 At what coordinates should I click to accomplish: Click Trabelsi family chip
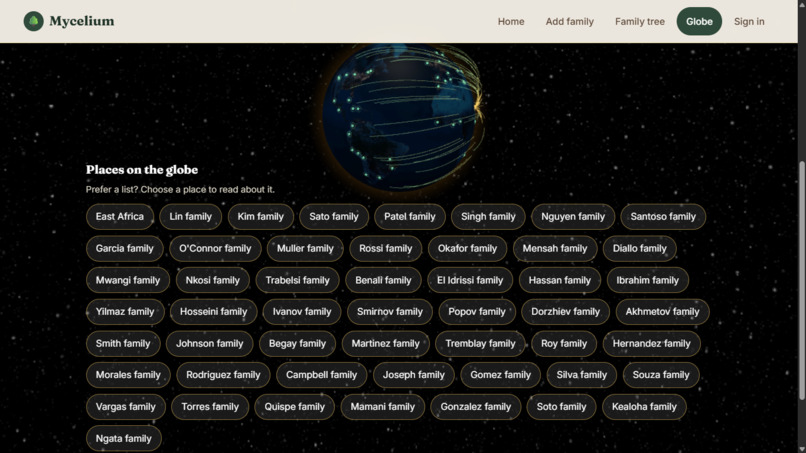click(297, 280)
